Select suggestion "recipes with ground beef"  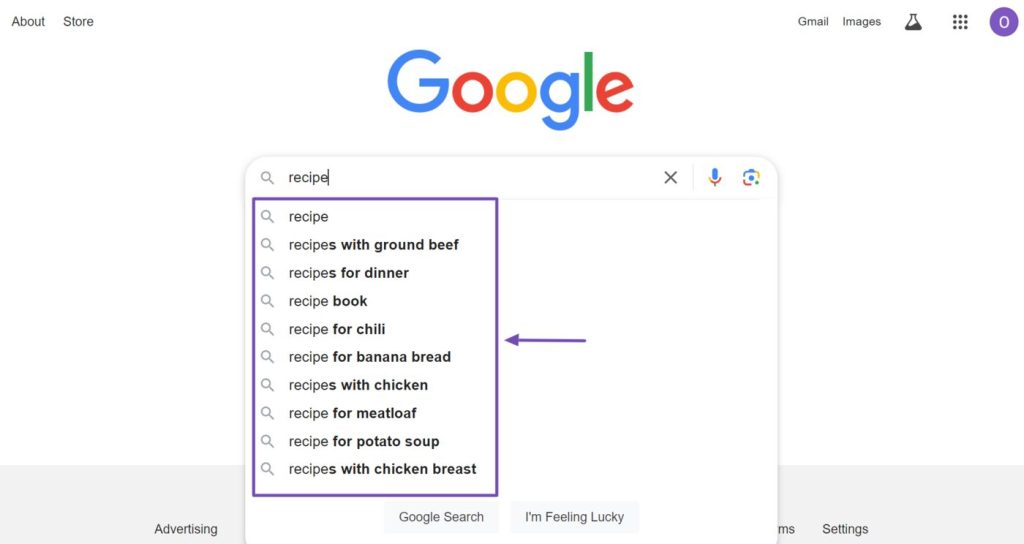[373, 245]
